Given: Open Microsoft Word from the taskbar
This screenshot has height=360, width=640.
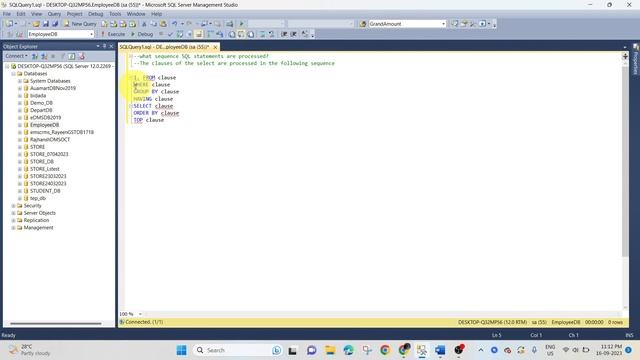Looking at the screenshot, I should click(x=440, y=350).
